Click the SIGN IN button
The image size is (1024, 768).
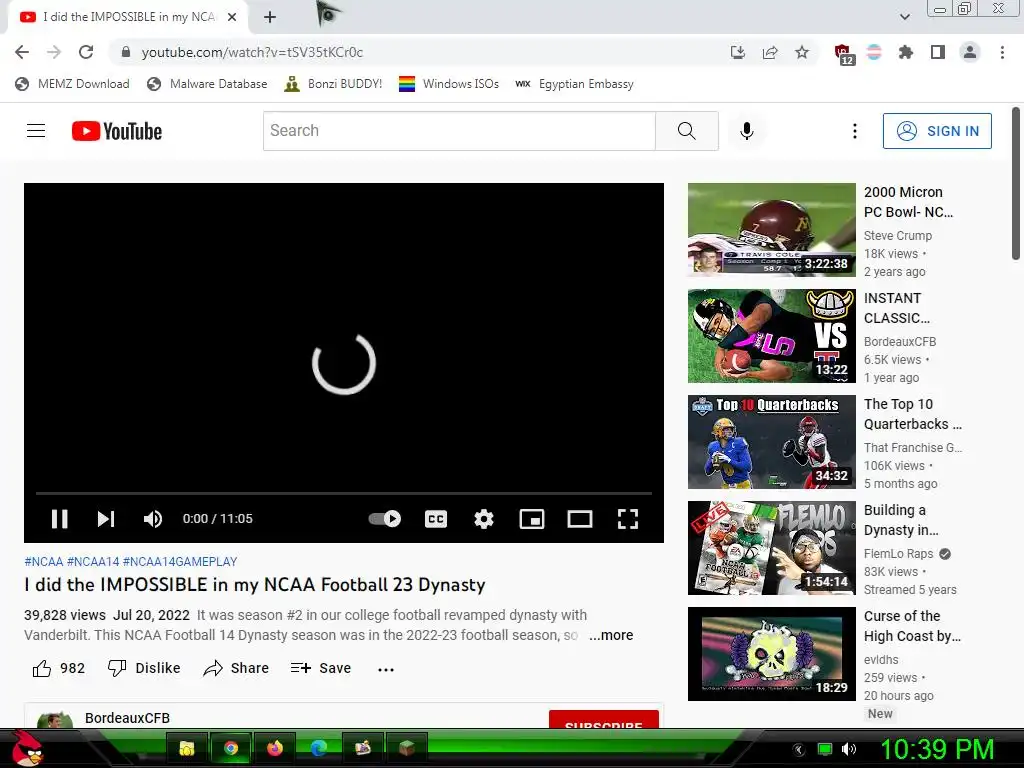pyautogui.click(x=937, y=131)
